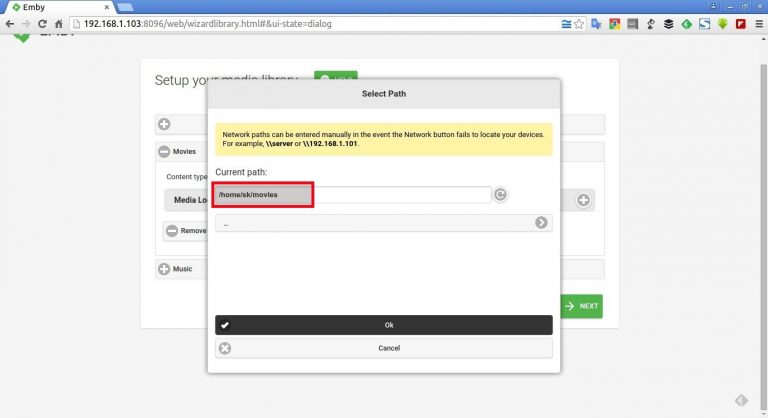Select the '..' parent directory row
768x418 pixels.
click(x=384, y=223)
